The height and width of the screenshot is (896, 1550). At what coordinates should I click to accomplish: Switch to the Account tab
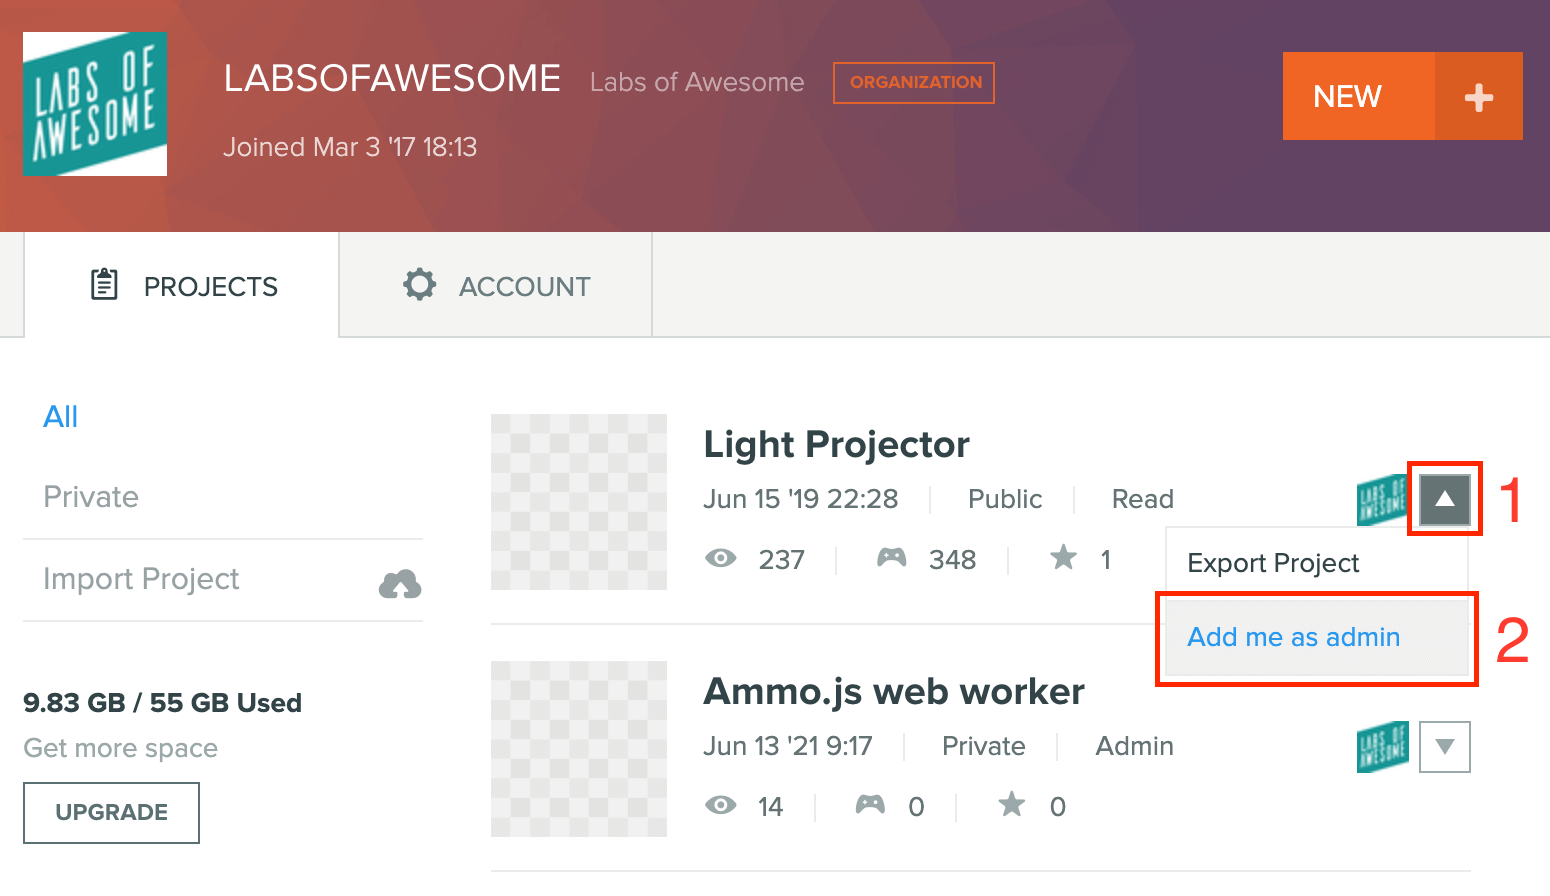[x=496, y=285]
